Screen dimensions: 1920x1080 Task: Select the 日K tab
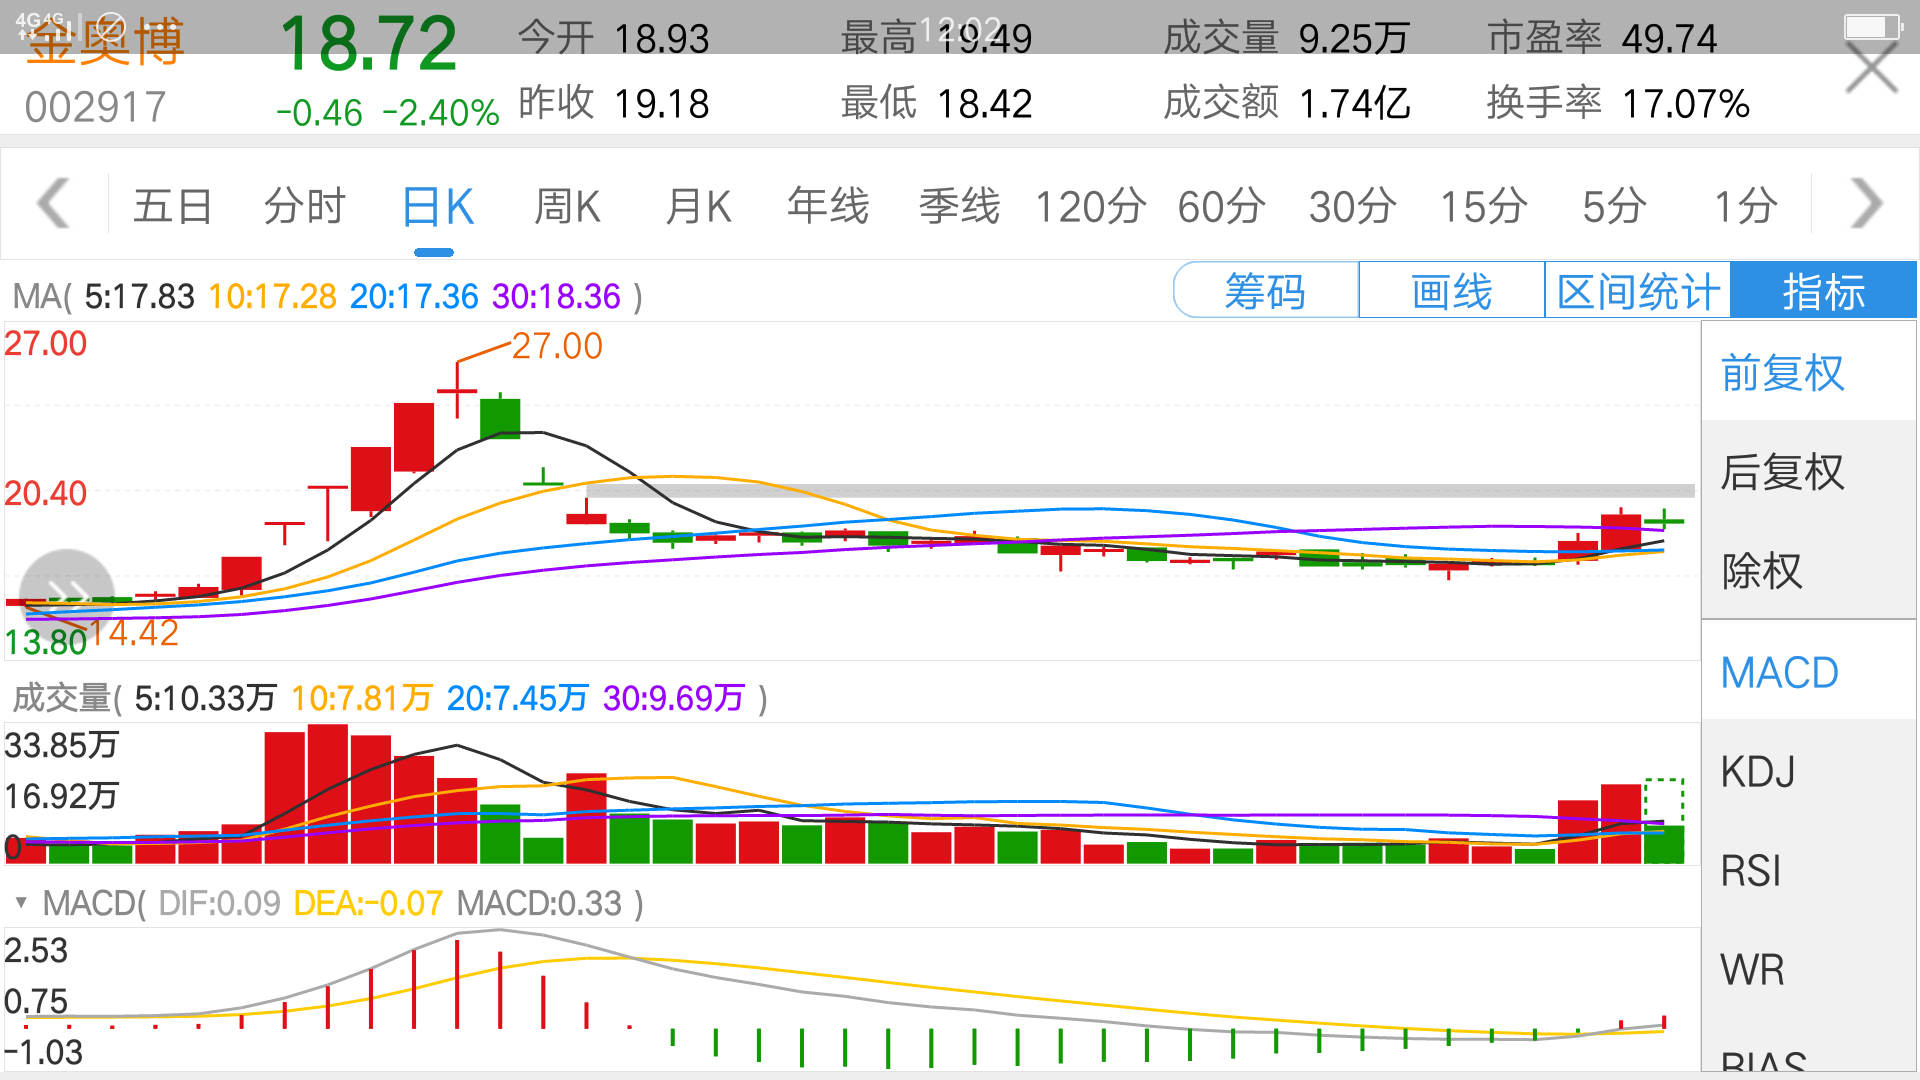pos(437,207)
